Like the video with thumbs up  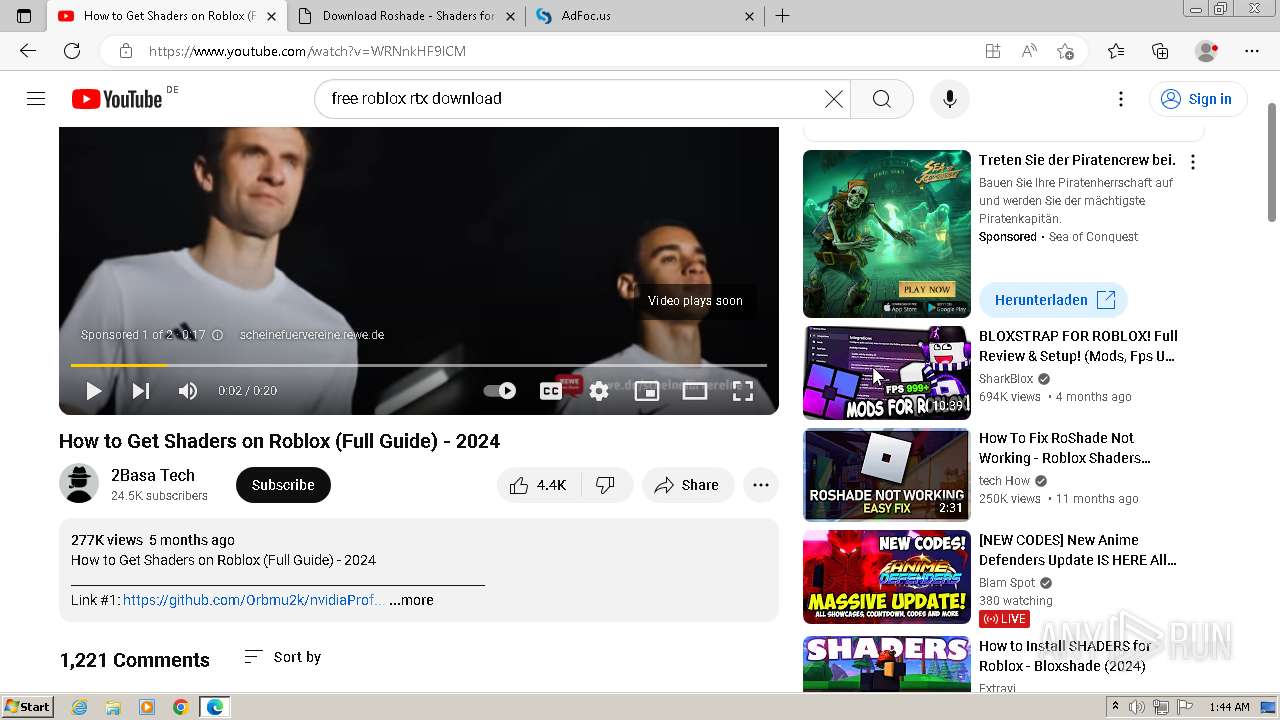coord(538,485)
